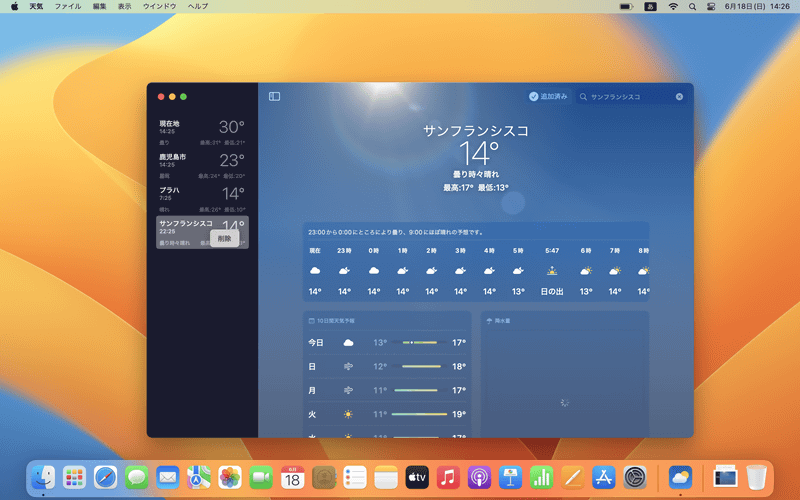Open Calendar from the Dock

(292, 478)
